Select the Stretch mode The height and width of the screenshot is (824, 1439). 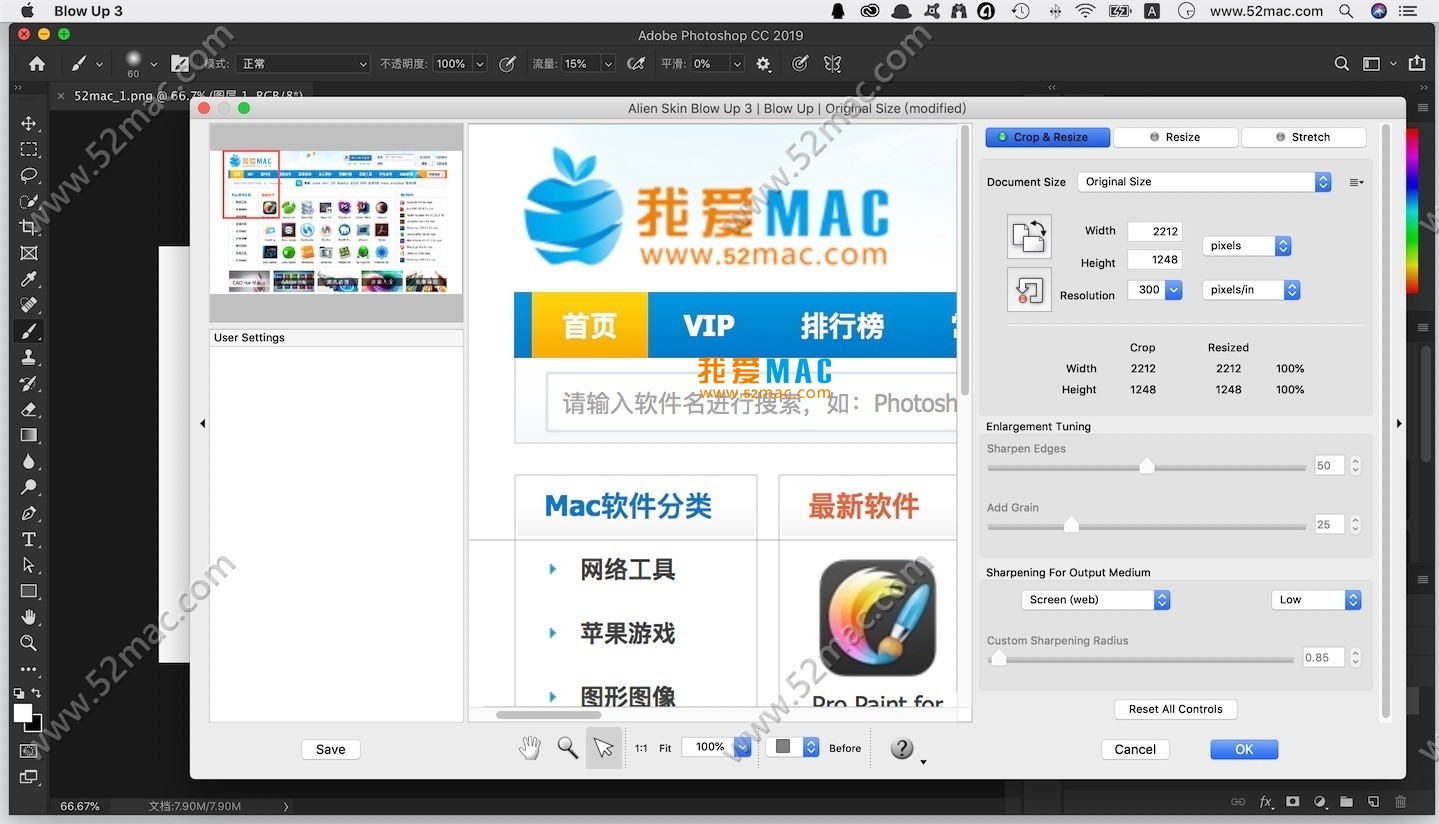click(1303, 137)
